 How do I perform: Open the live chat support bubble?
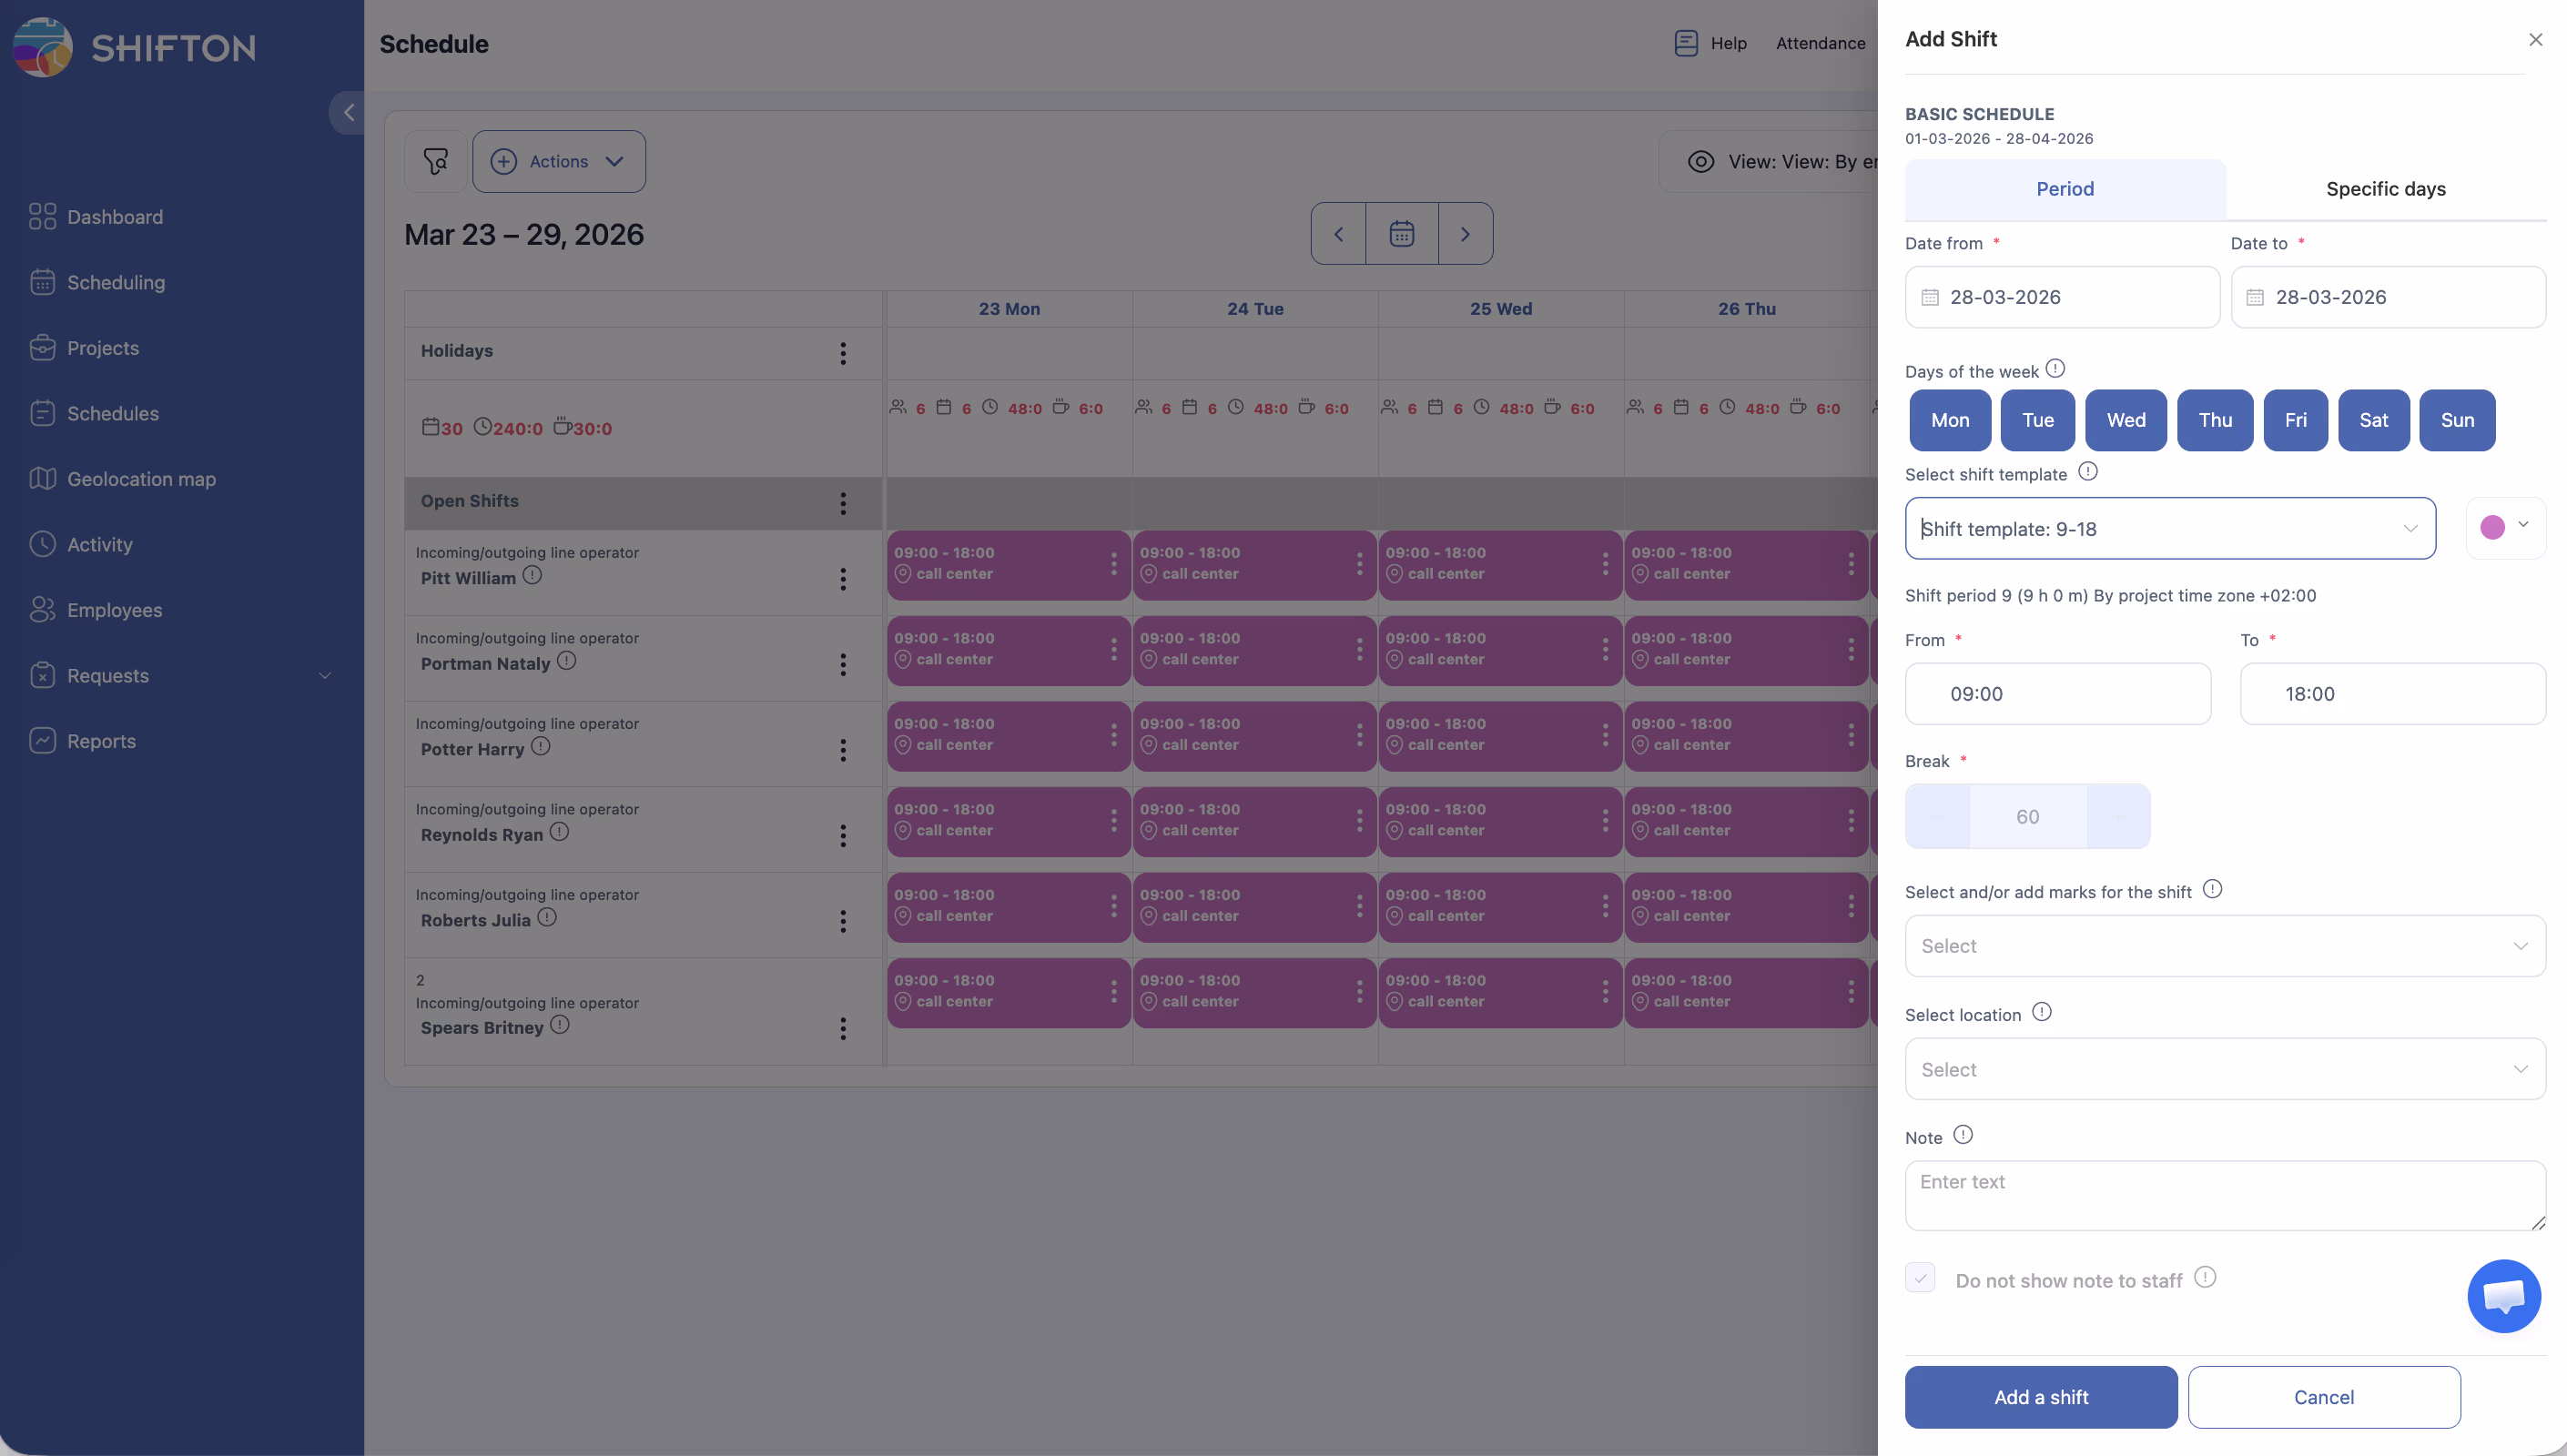tap(2503, 1296)
